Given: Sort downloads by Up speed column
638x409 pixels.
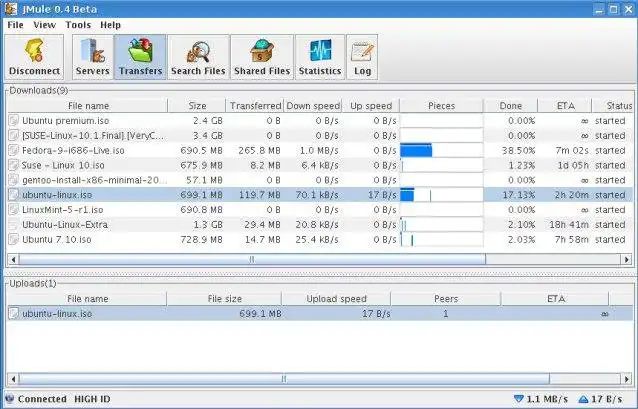Looking at the screenshot, I should point(371,106).
